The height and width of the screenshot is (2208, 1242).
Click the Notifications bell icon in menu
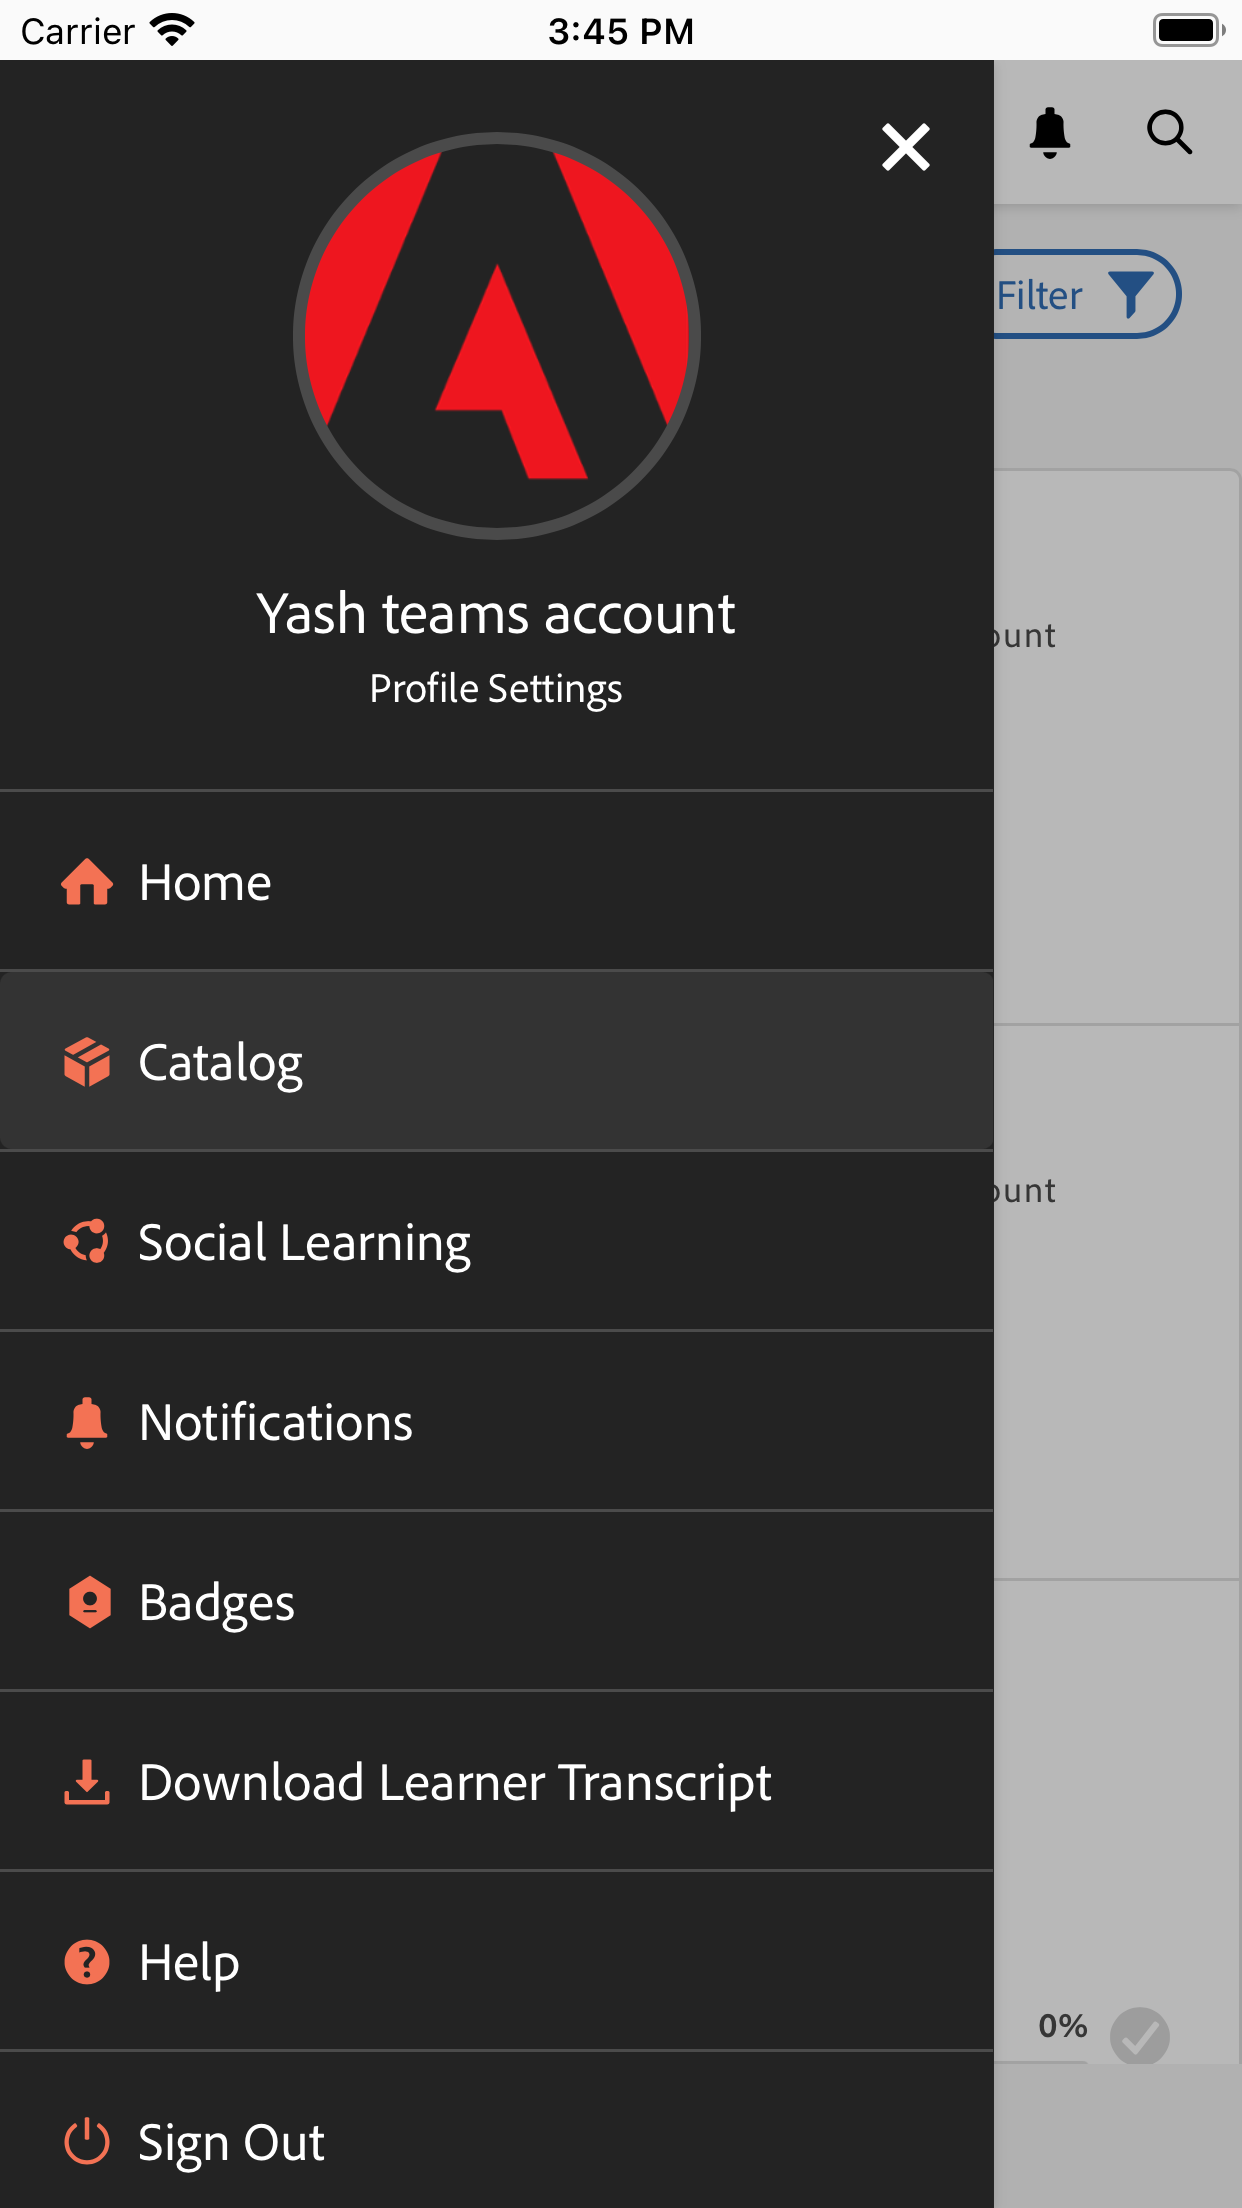[x=87, y=1422]
